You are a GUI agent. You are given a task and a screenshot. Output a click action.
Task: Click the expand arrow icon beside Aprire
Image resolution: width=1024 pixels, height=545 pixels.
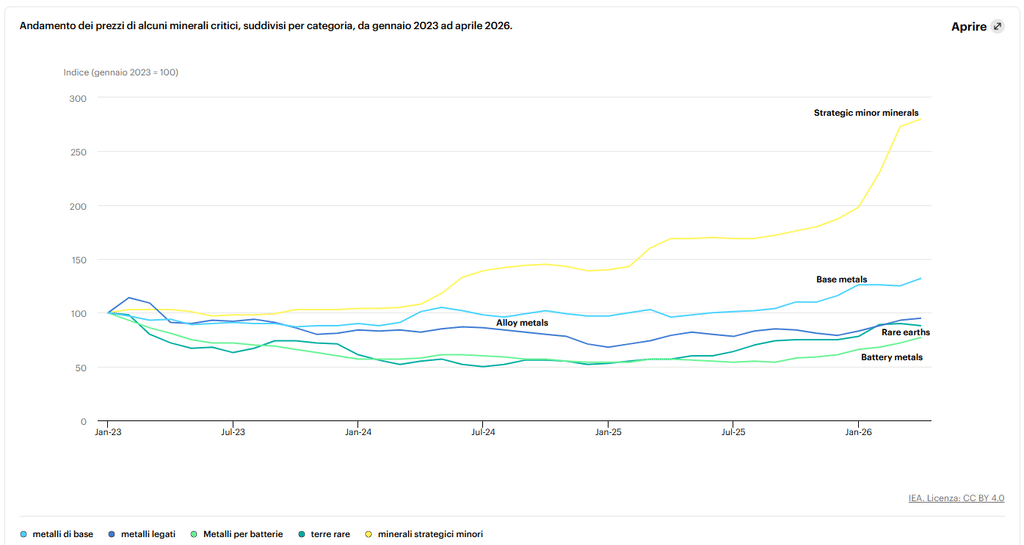tap(997, 26)
